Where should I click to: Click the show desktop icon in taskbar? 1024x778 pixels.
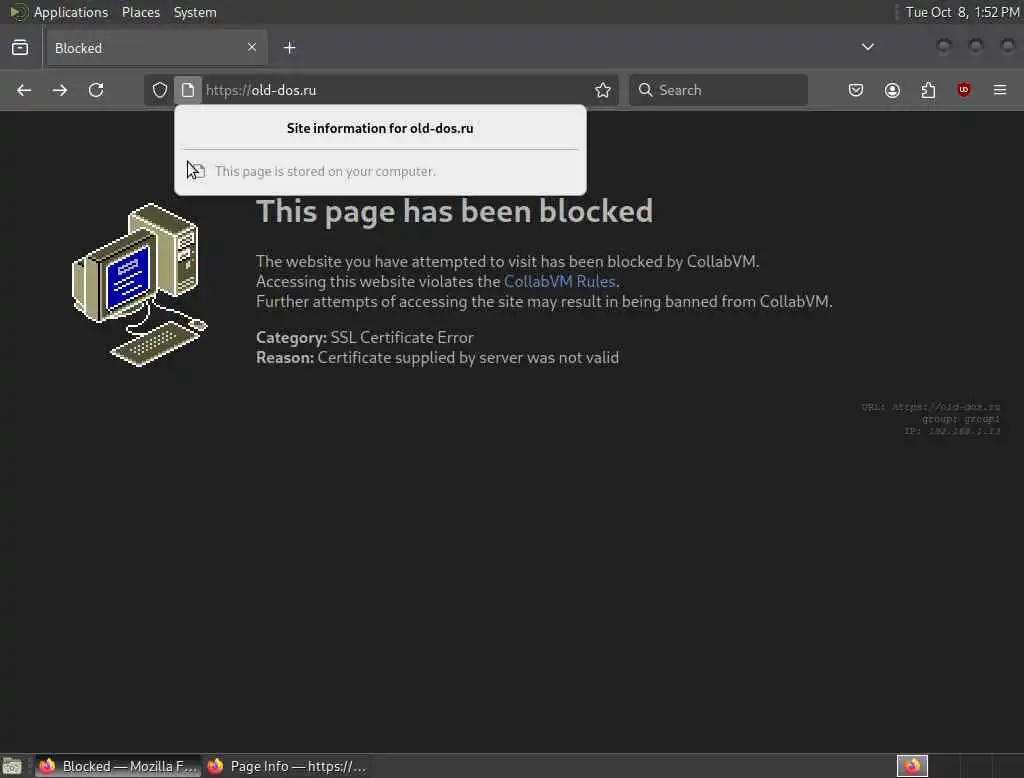(12, 766)
